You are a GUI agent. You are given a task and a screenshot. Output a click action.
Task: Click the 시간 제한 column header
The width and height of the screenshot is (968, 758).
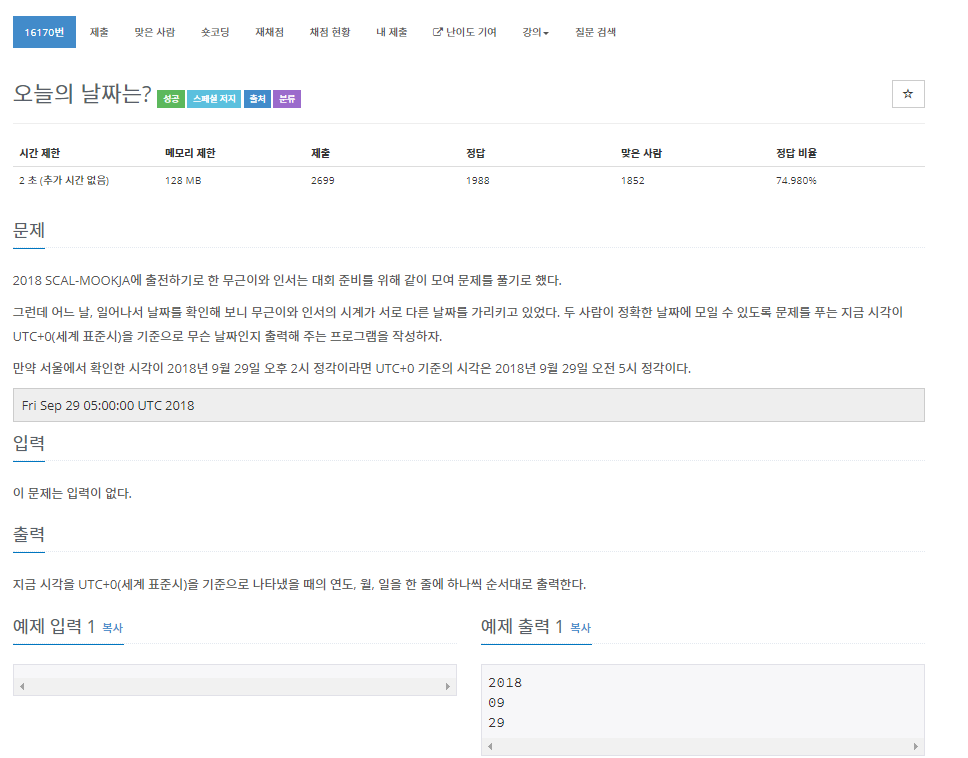coord(40,153)
